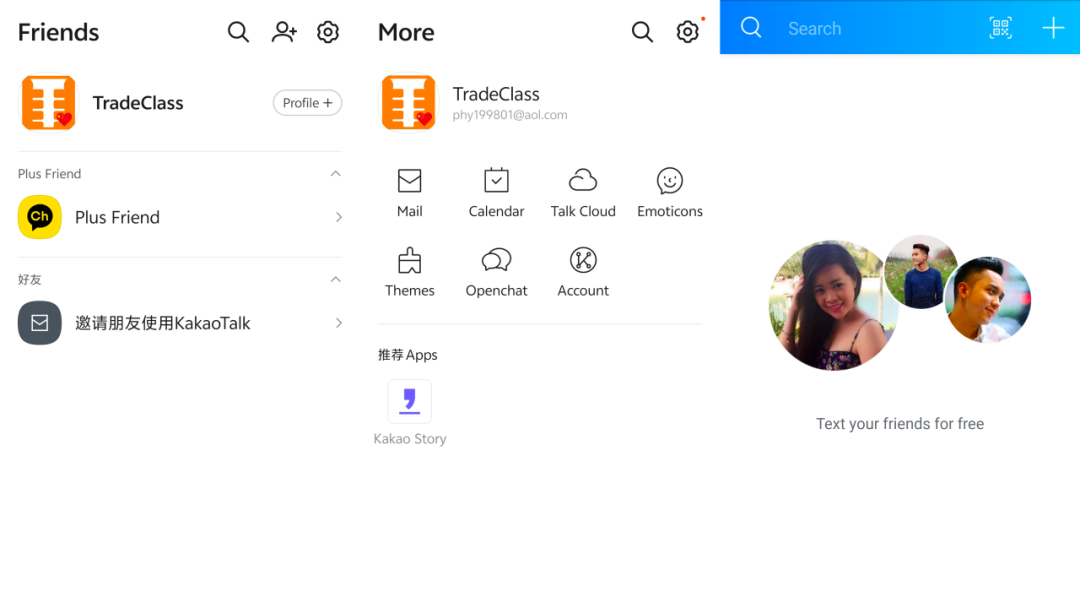Collapse the 好友 section

tap(336, 280)
